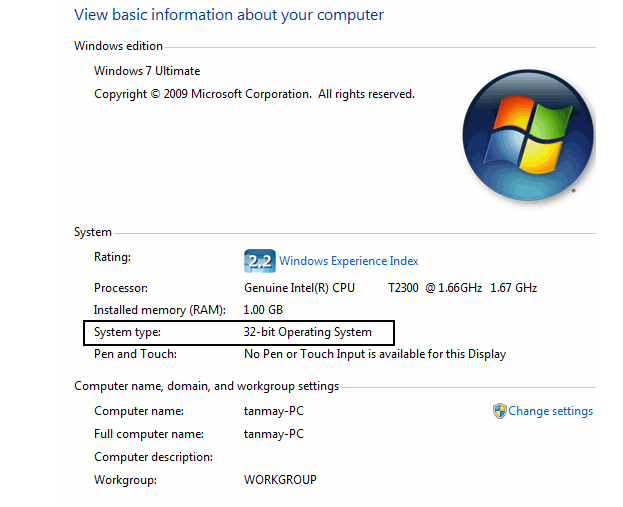The height and width of the screenshot is (507, 623).
Task: Click the Computer name, domain, and workgroup header
Action: pos(207,386)
